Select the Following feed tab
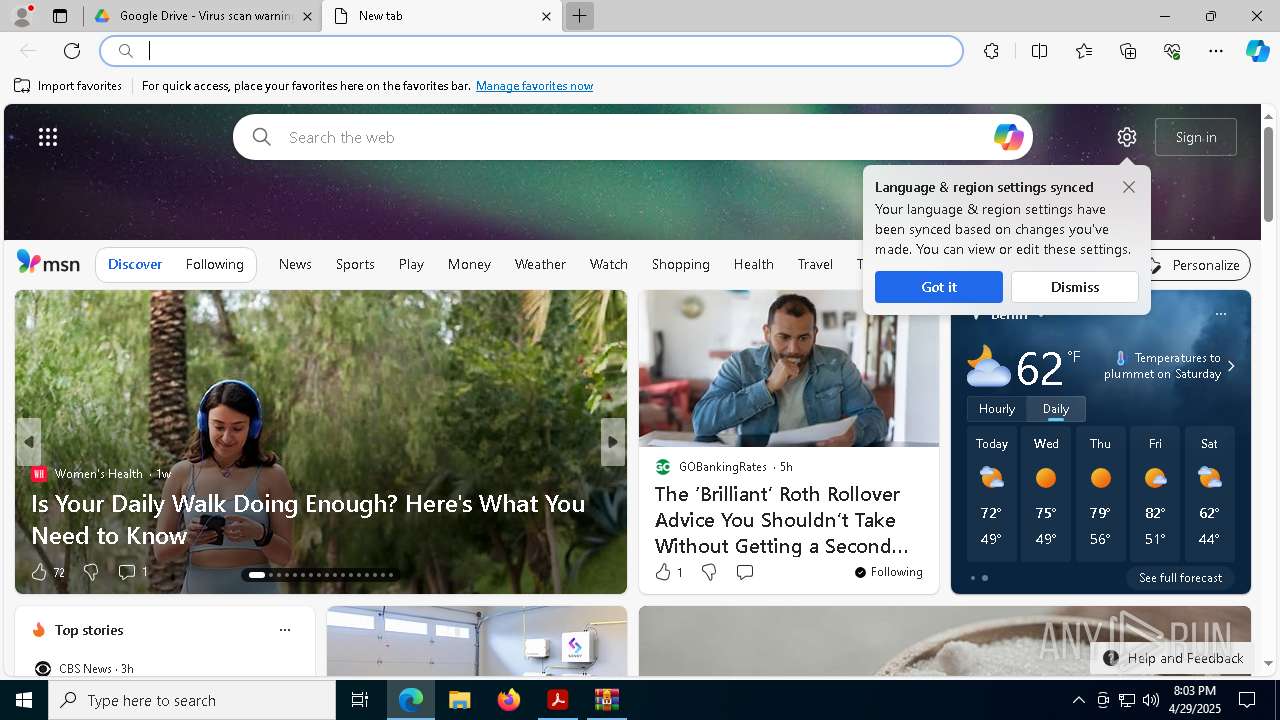1280x720 pixels. pyautogui.click(x=215, y=264)
